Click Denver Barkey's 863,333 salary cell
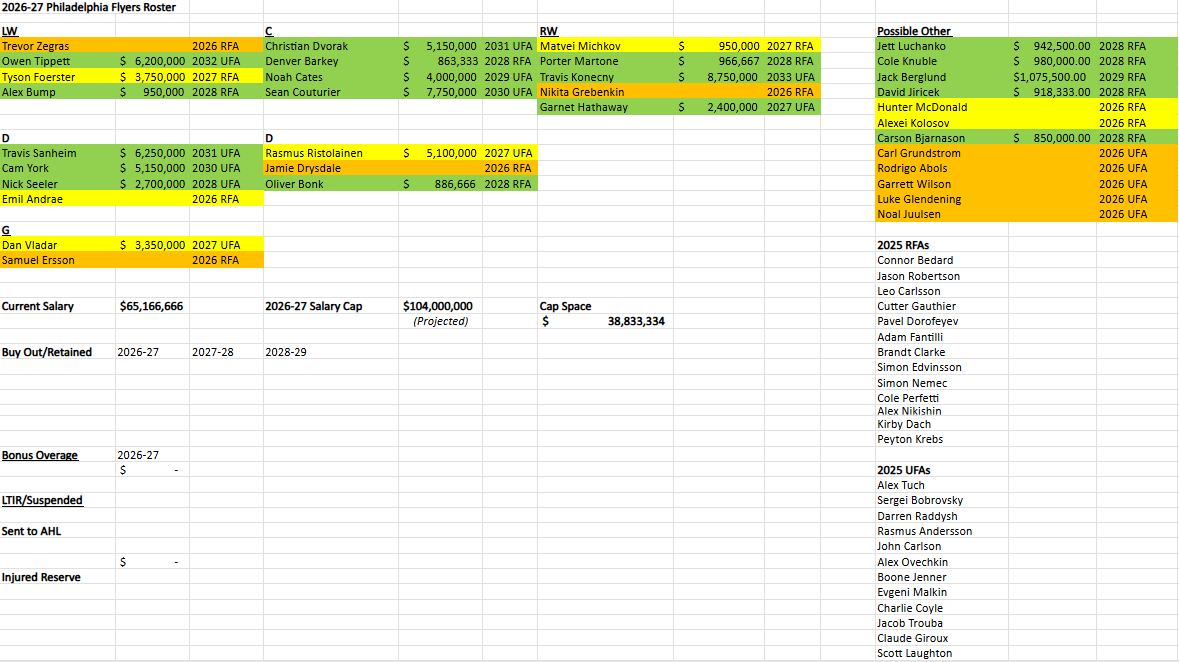This screenshot has height=662, width=1179. (x=441, y=61)
